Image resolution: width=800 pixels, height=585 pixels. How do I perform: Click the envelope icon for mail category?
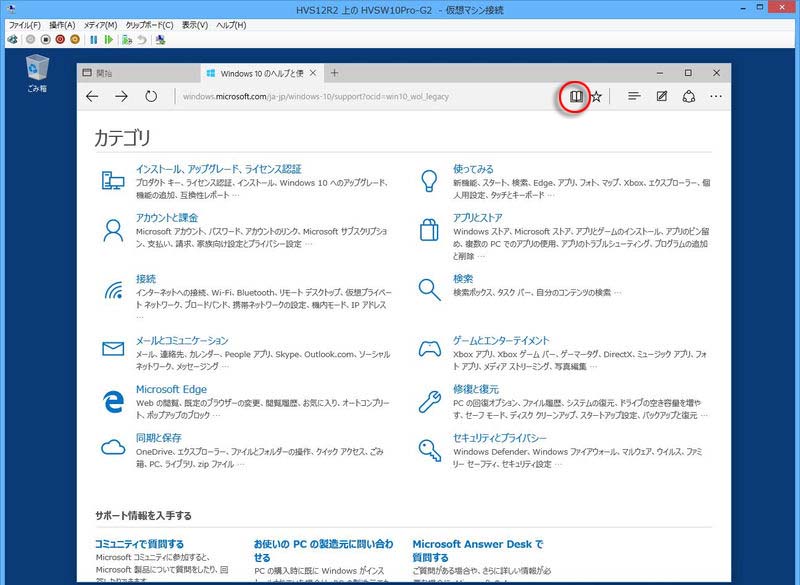pos(113,349)
